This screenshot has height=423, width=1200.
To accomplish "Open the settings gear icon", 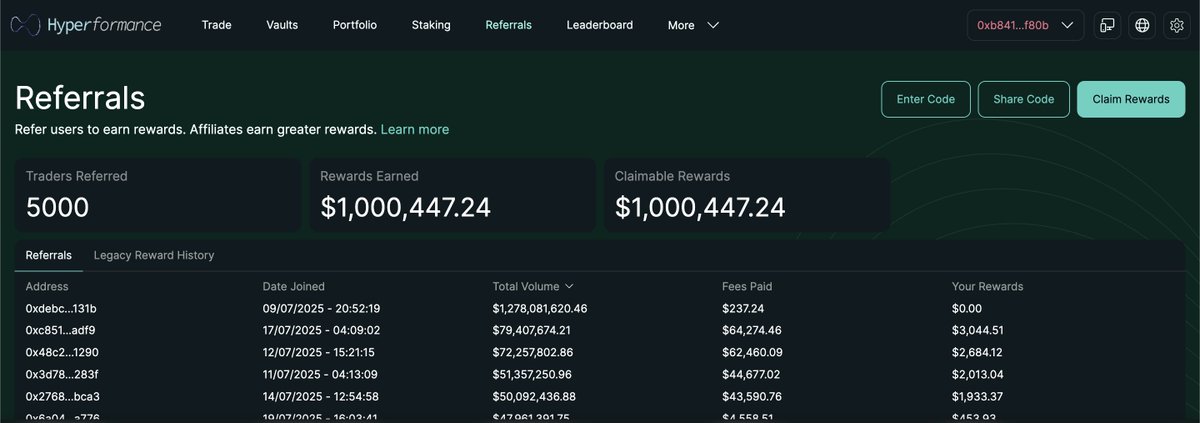I will pos(1176,25).
